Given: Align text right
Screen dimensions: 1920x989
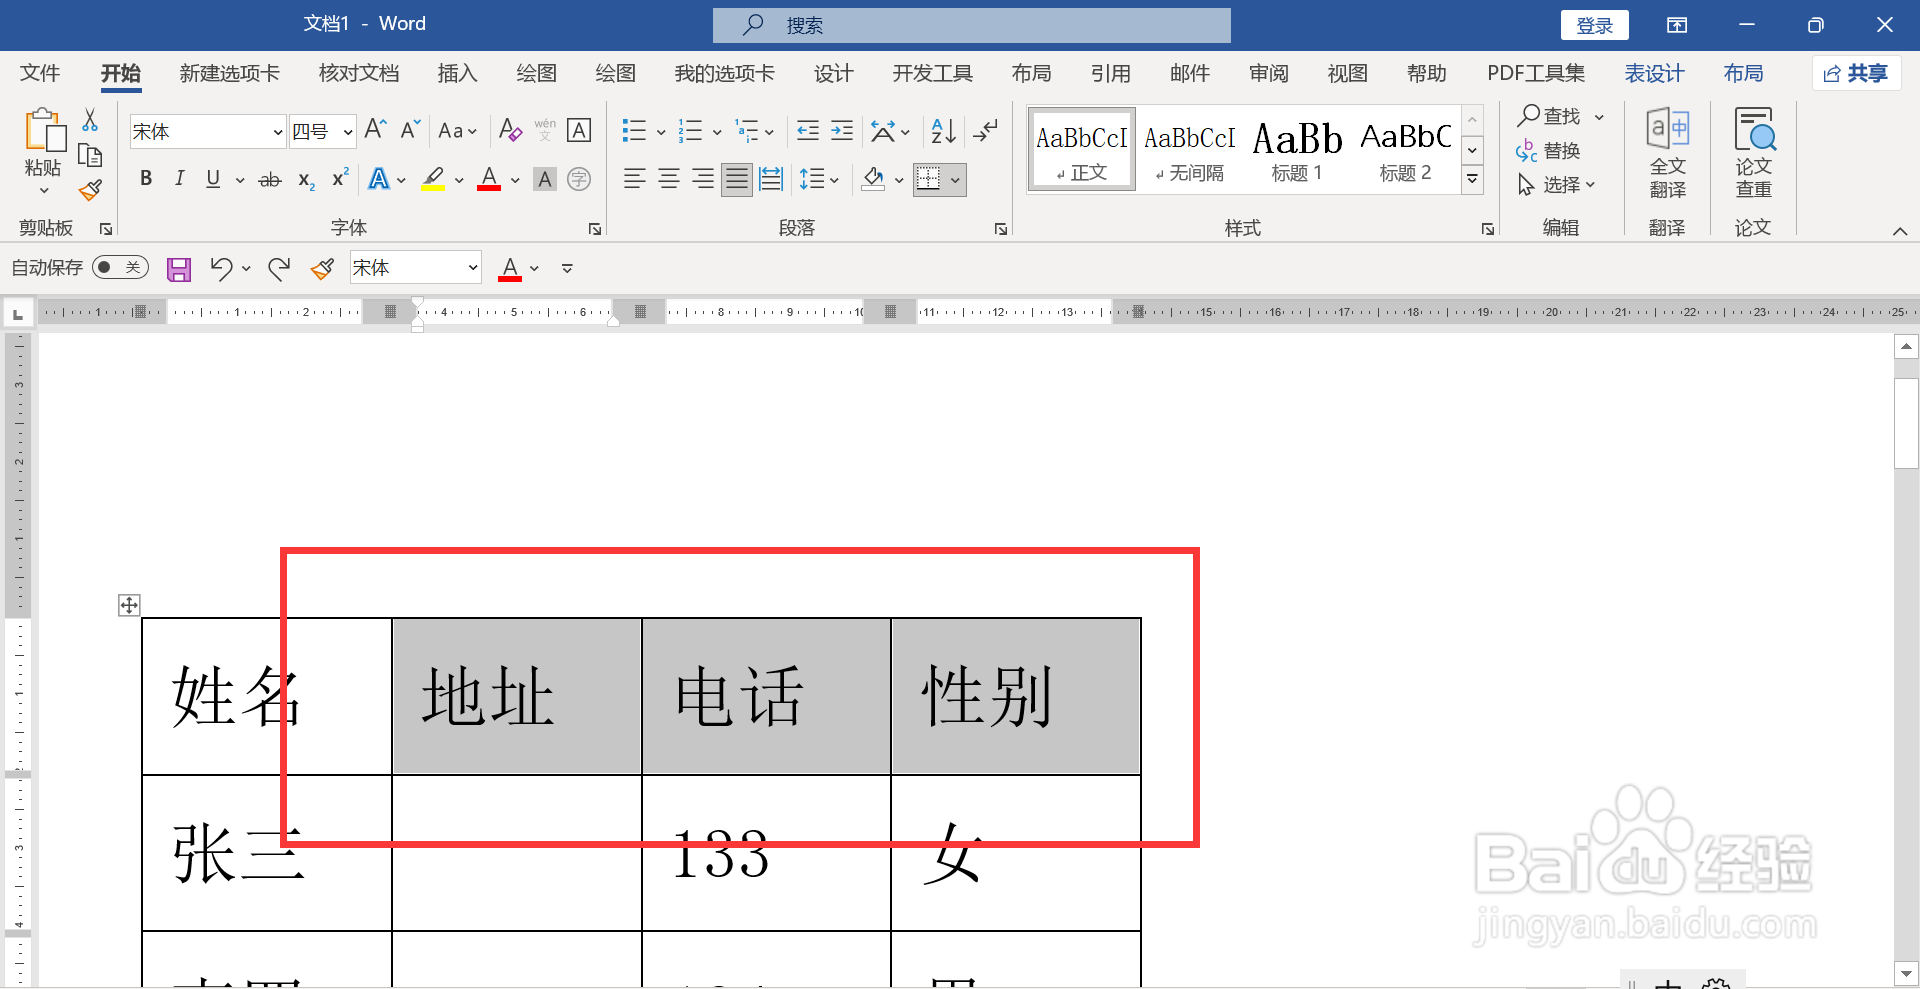Looking at the screenshot, I should [703, 179].
